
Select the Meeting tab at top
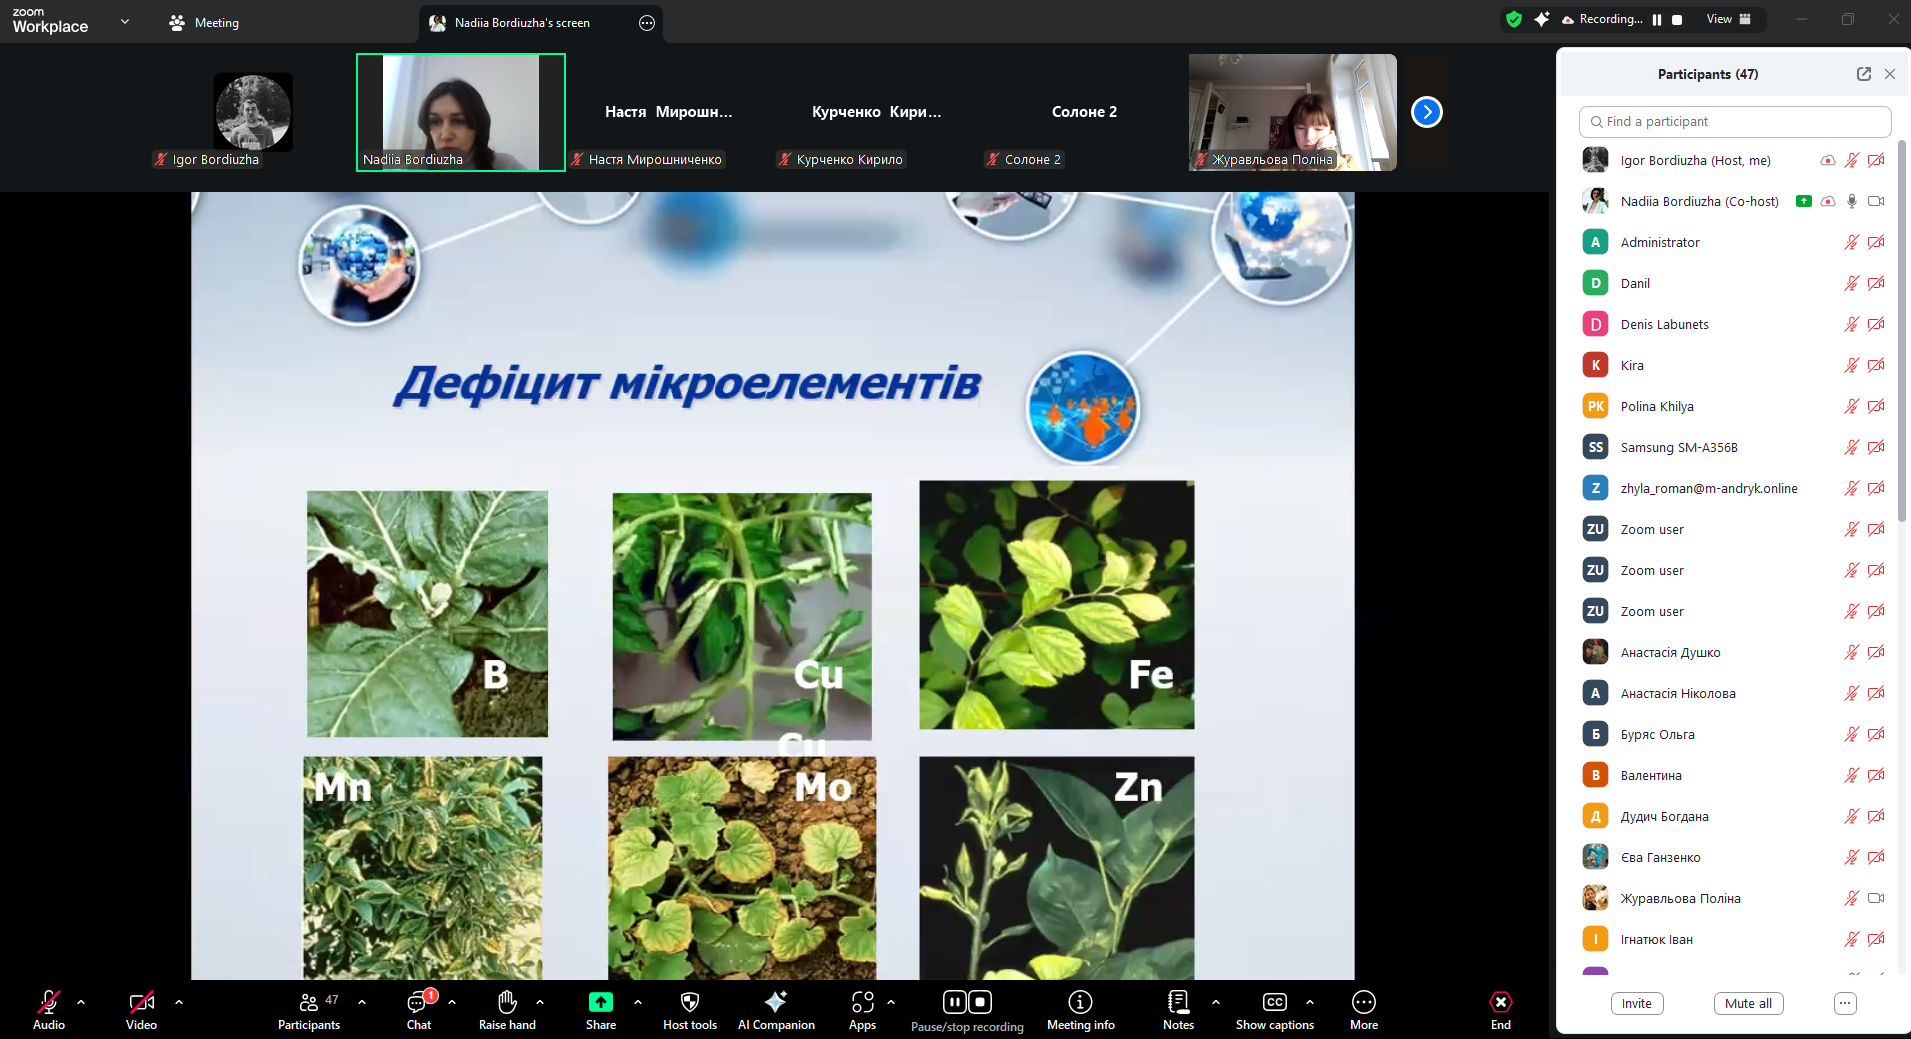[204, 22]
